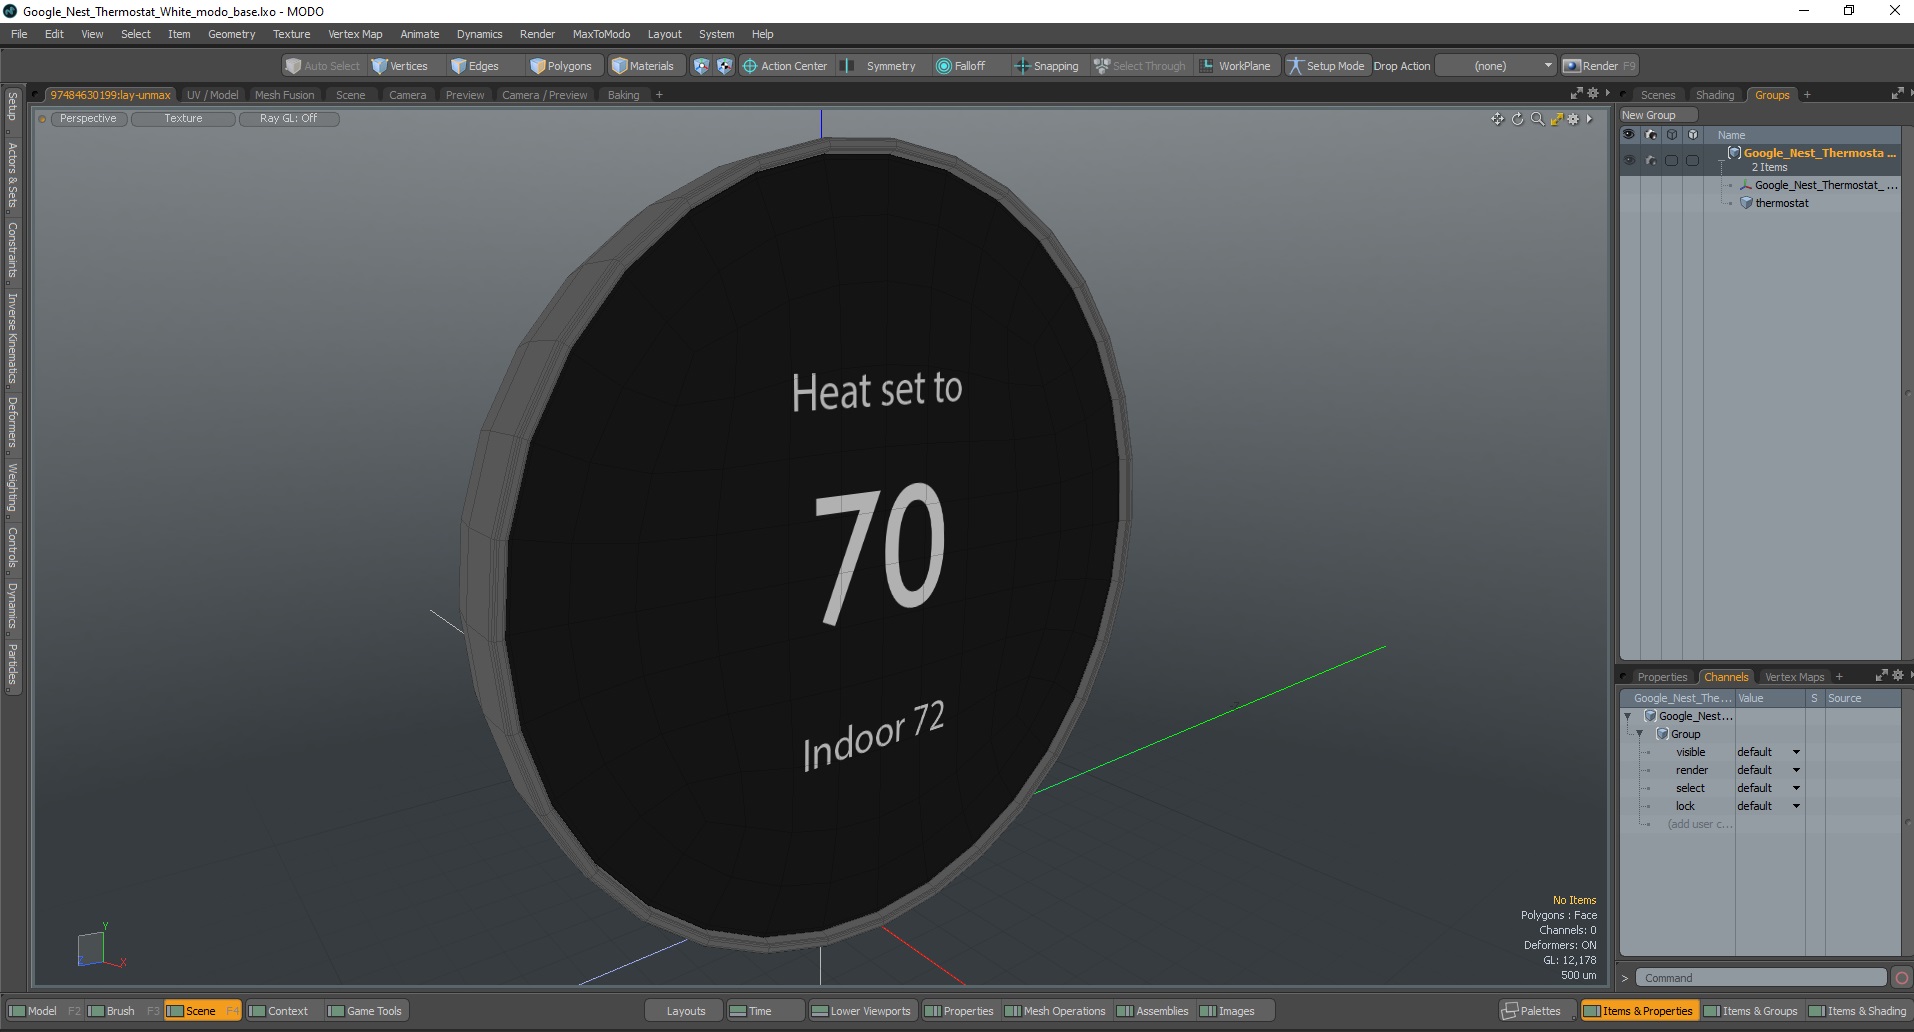Image resolution: width=1914 pixels, height=1032 pixels.
Task: Open the Deformers vertical sidebar tab
Action: [x=12, y=422]
